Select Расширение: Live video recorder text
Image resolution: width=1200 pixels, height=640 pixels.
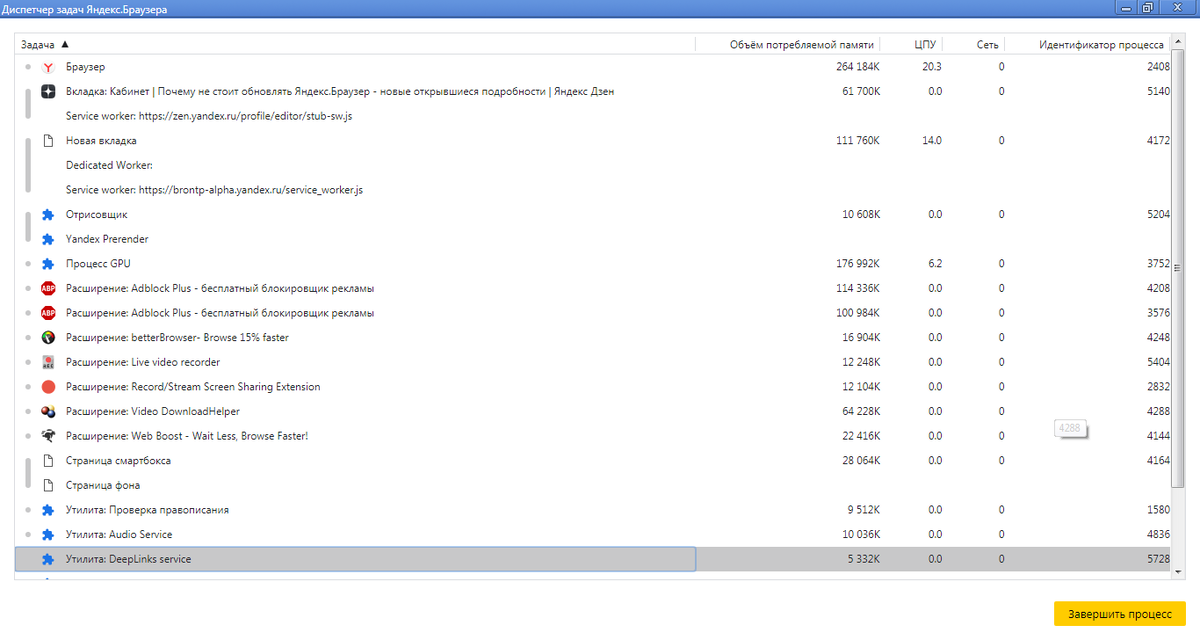143,362
